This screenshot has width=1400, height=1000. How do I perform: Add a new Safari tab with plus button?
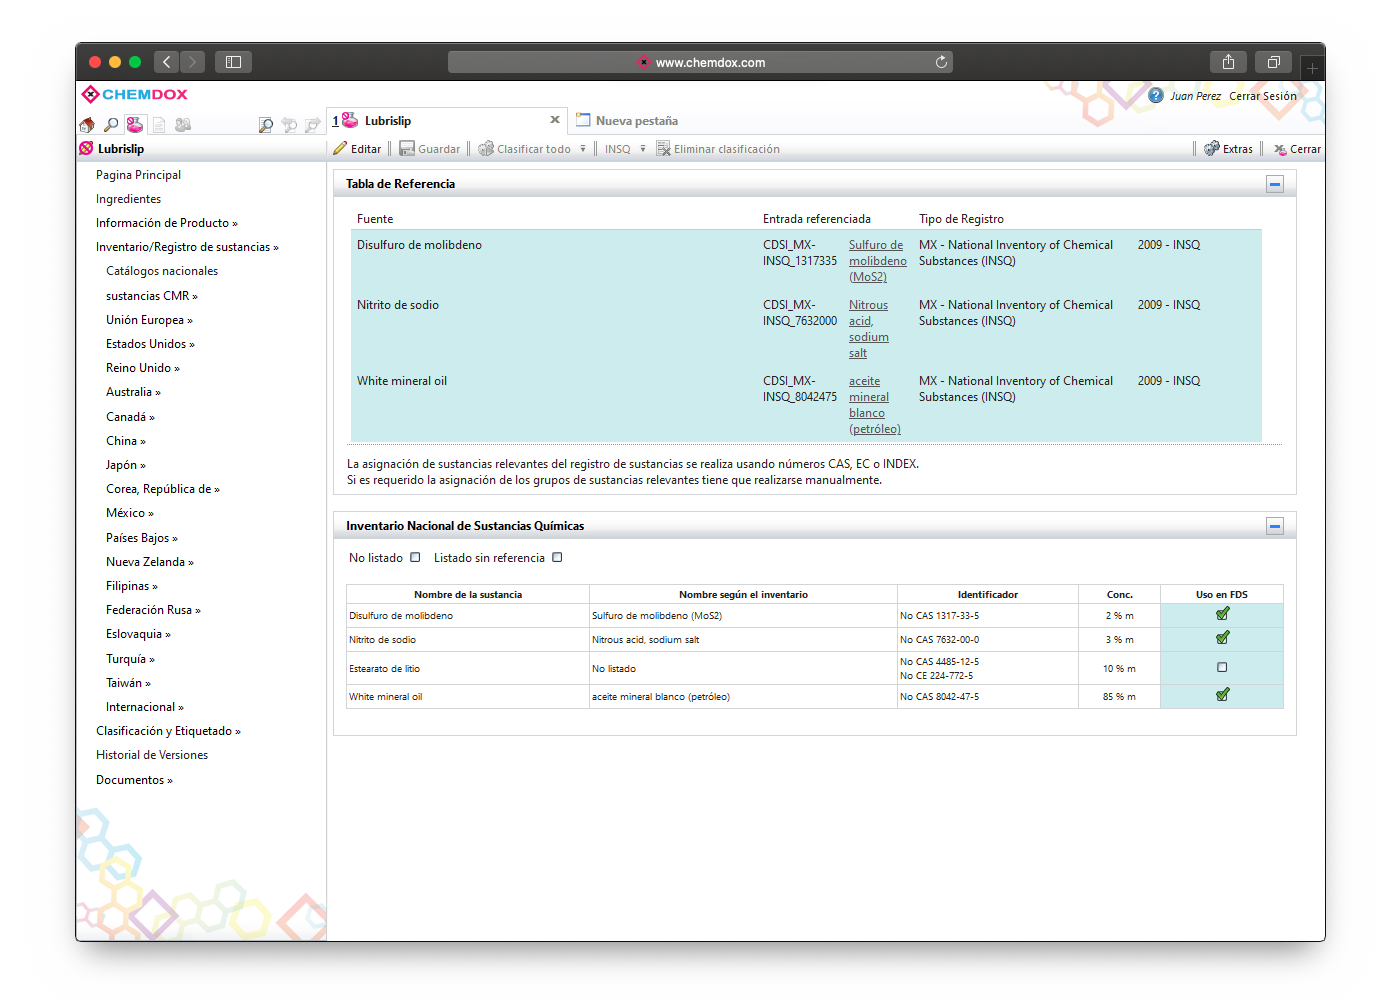pyautogui.click(x=1312, y=68)
